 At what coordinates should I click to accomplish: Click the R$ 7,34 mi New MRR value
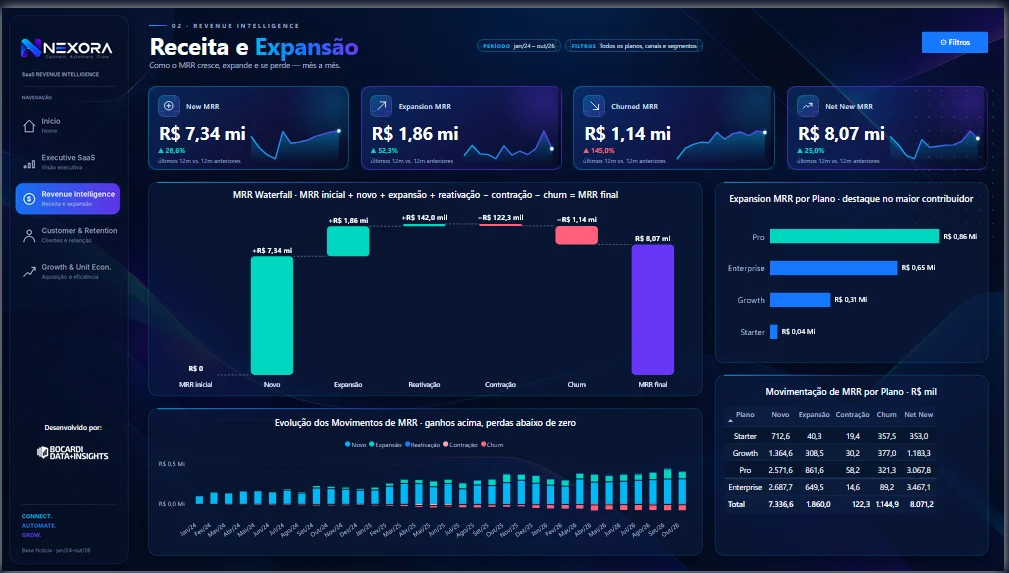pyautogui.click(x=202, y=134)
